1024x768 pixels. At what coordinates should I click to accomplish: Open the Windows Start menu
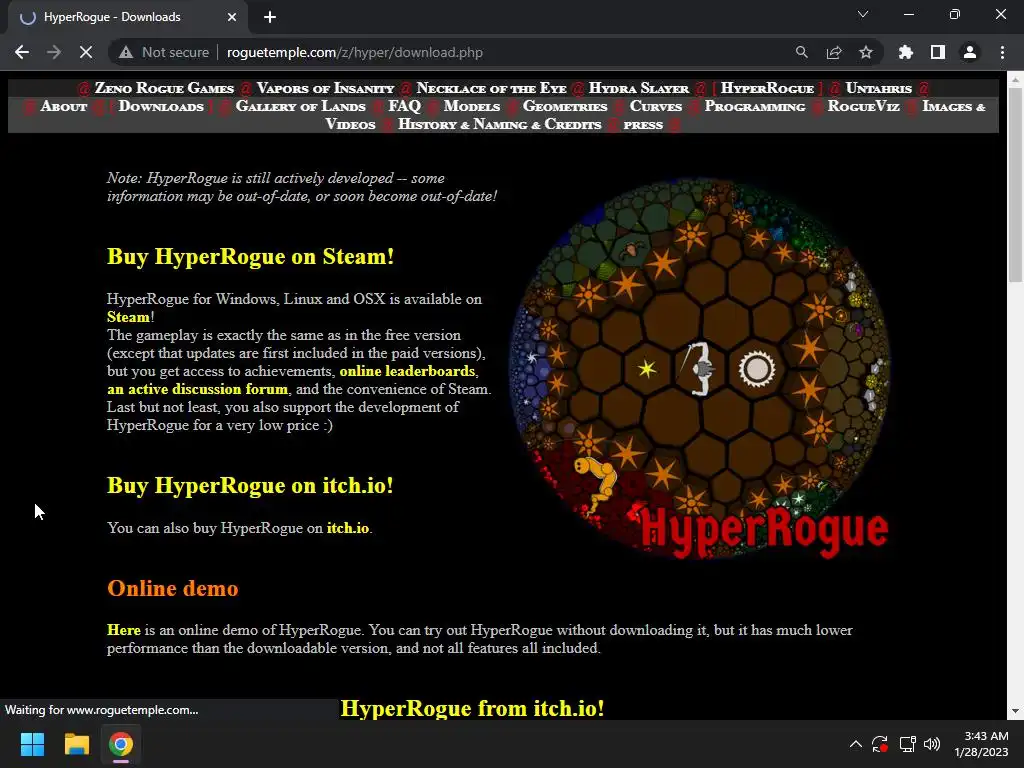[32, 744]
